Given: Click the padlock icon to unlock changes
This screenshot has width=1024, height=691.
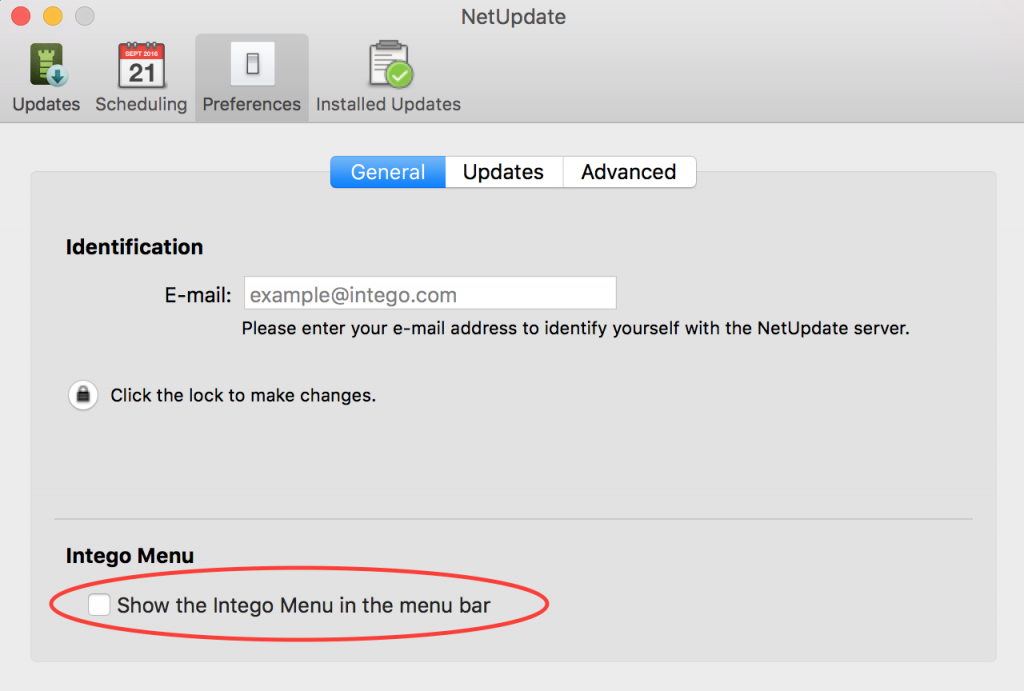Looking at the screenshot, I should (83, 395).
